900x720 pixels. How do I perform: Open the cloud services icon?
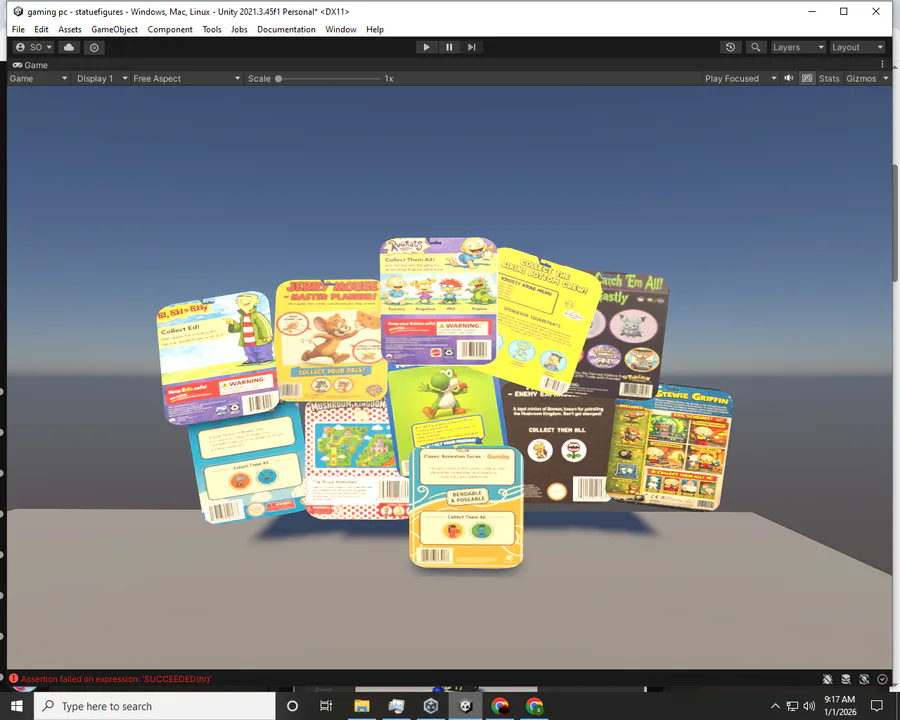[69, 47]
